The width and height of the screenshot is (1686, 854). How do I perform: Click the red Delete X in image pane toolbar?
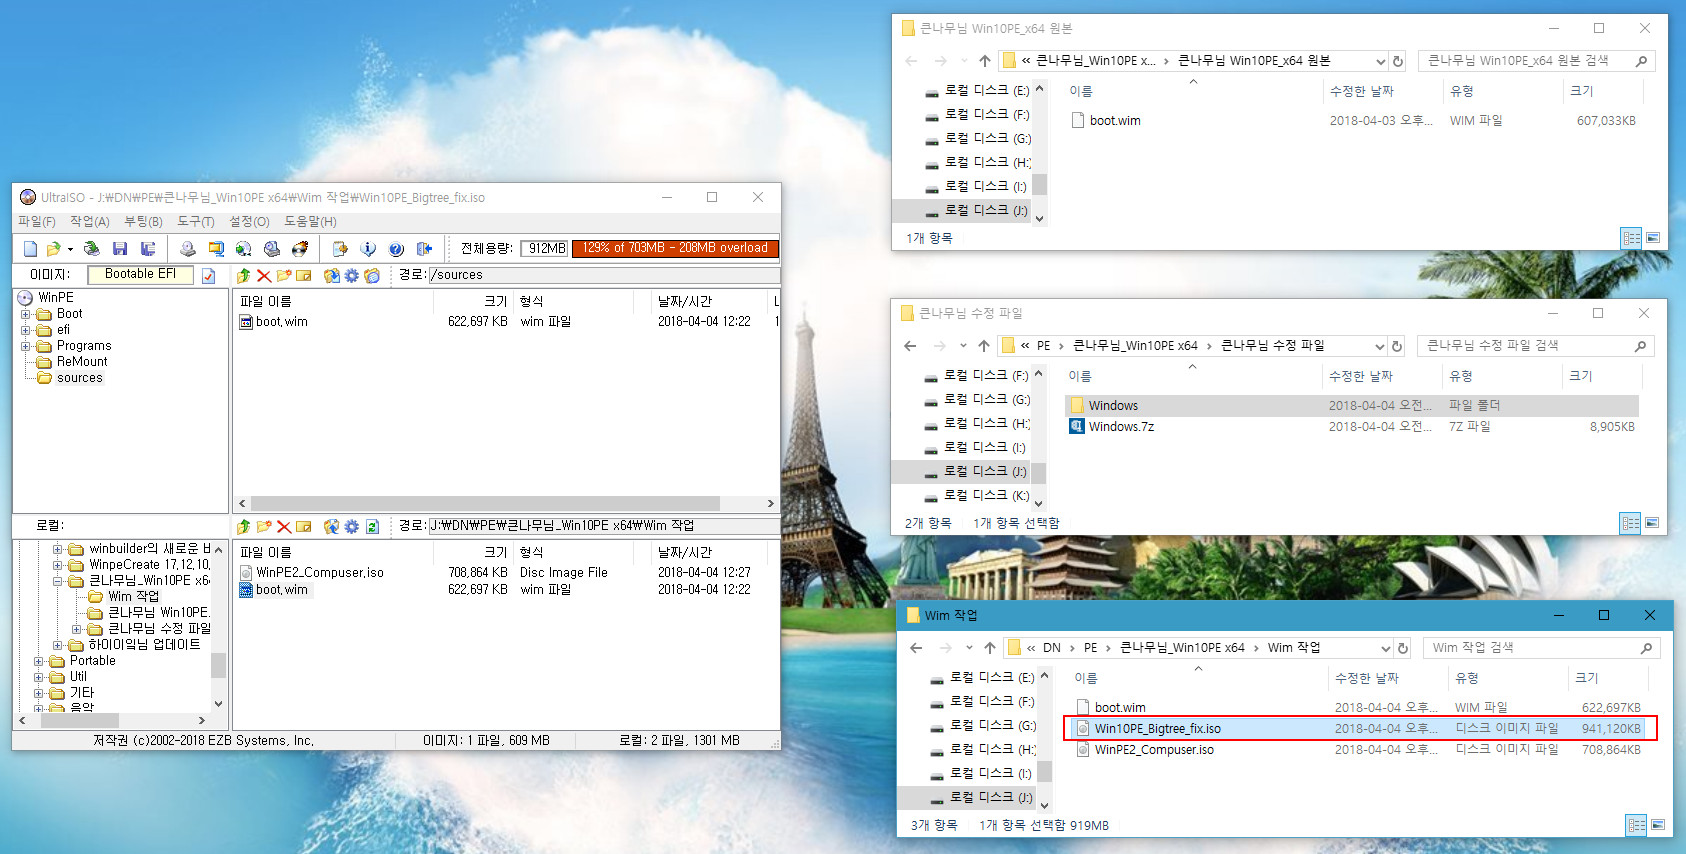[x=264, y=275]
